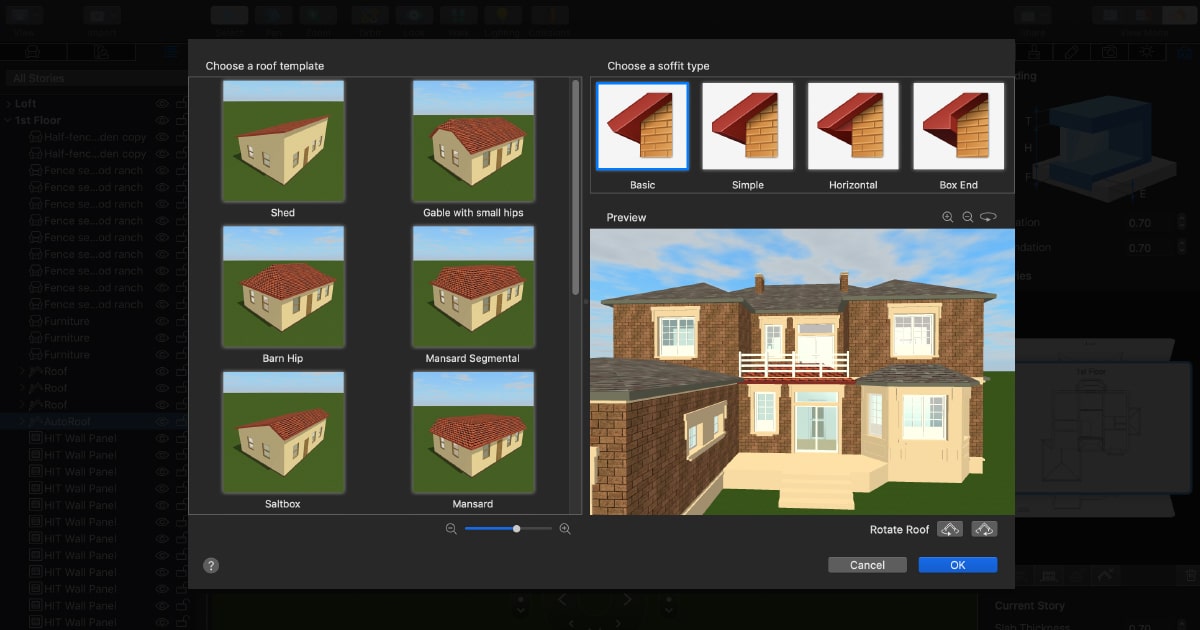The width and height of the screenshot is (1200, 630).
Task: Confirm roof settings with OK
Action: 957,565
